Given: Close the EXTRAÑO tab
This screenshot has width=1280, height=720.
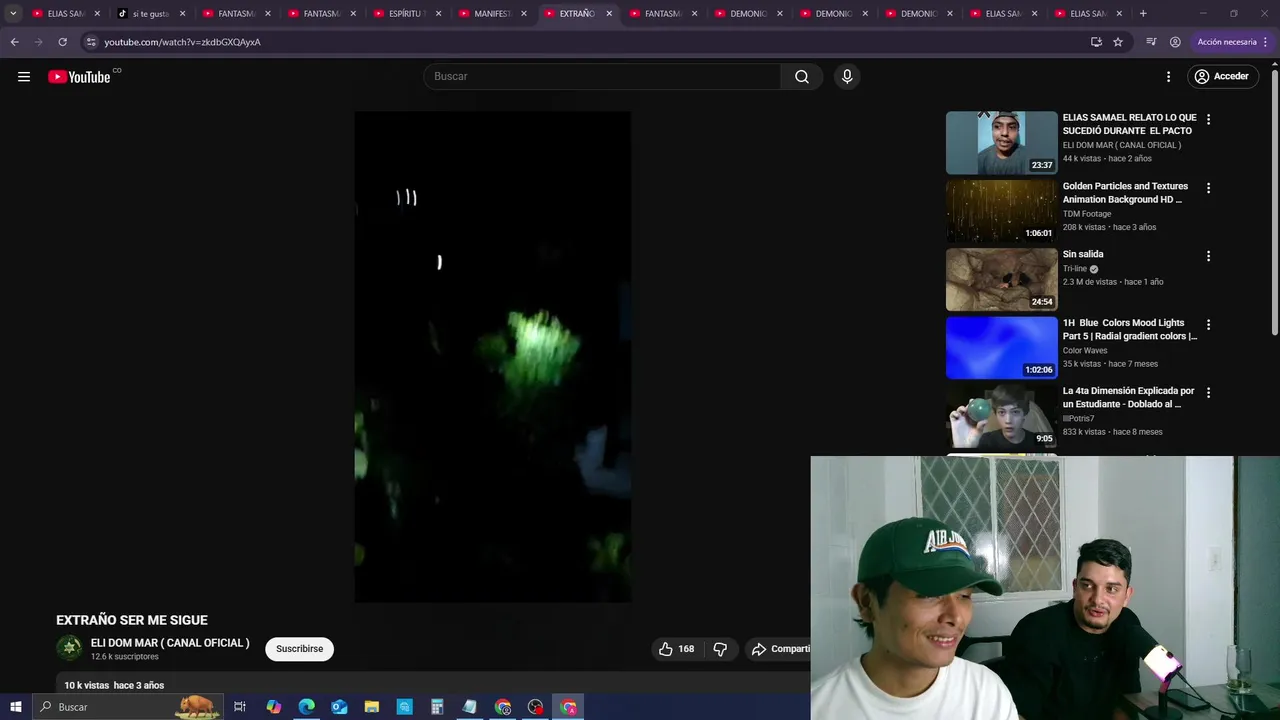Looking at the screenshot, I should click(609, 14).
